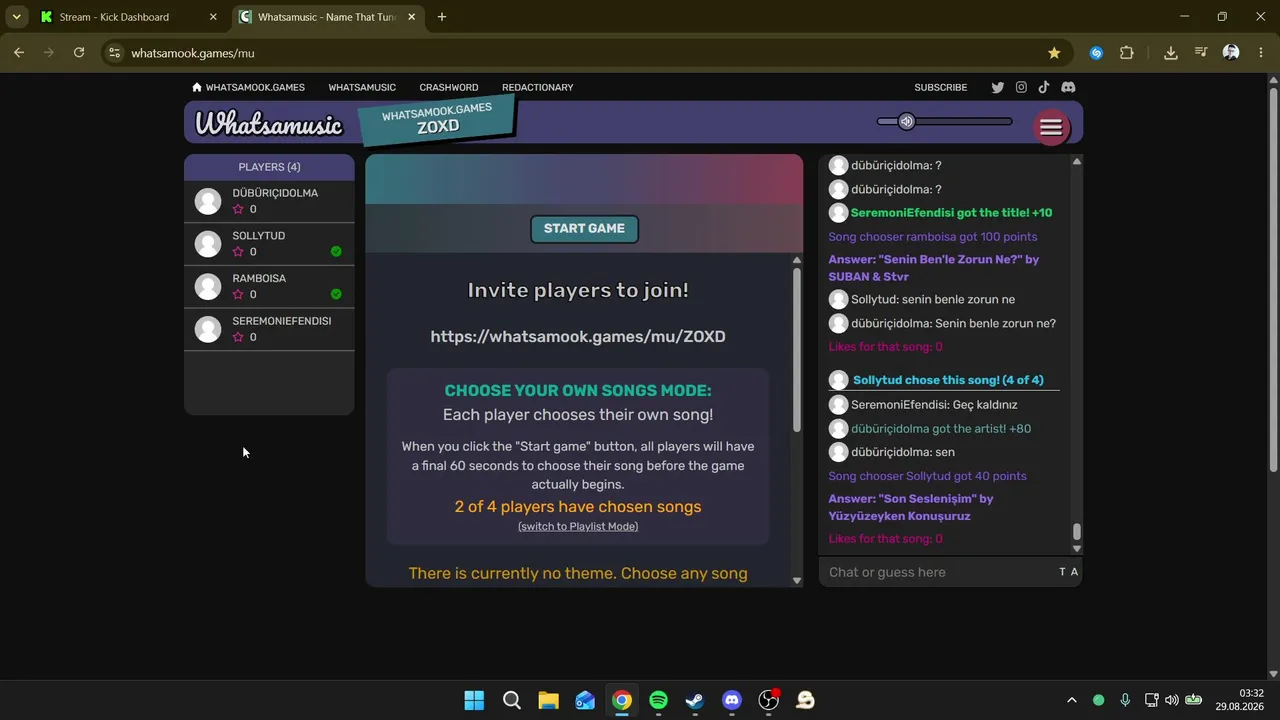Open the Chrome profile avatar
The image size is (1280, 720).
(x=1231, y=53)
